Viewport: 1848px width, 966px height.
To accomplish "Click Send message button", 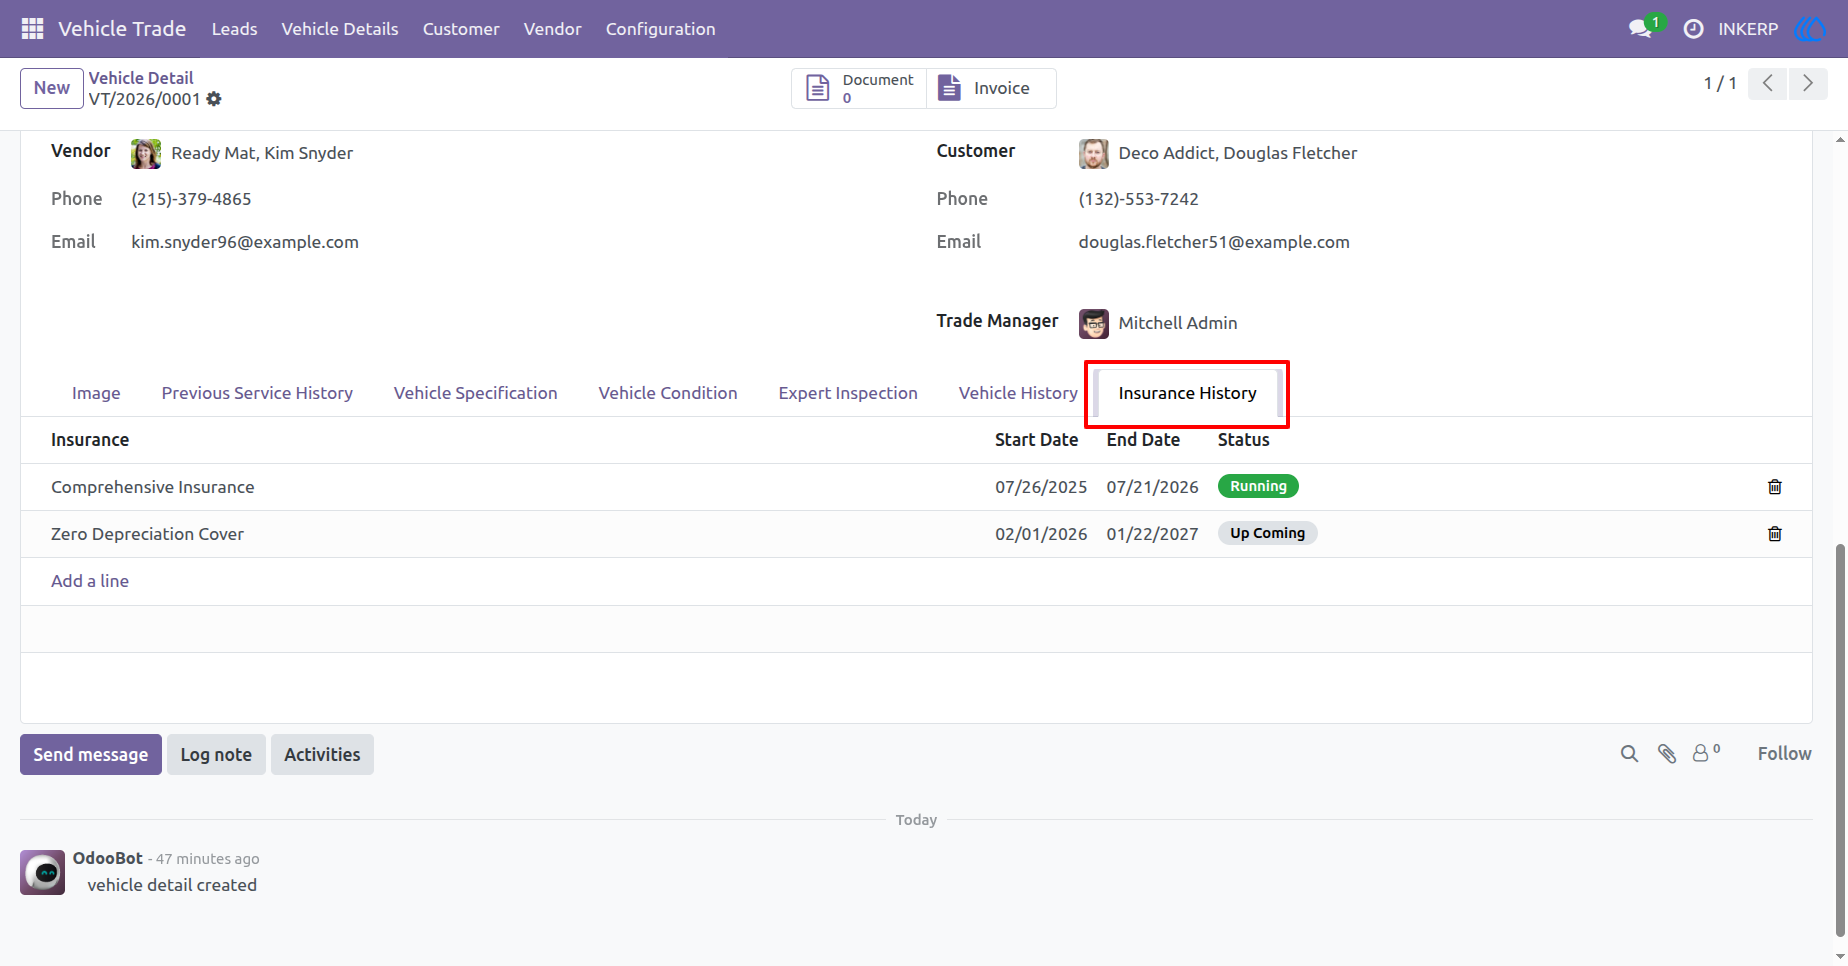I will 91,755.
